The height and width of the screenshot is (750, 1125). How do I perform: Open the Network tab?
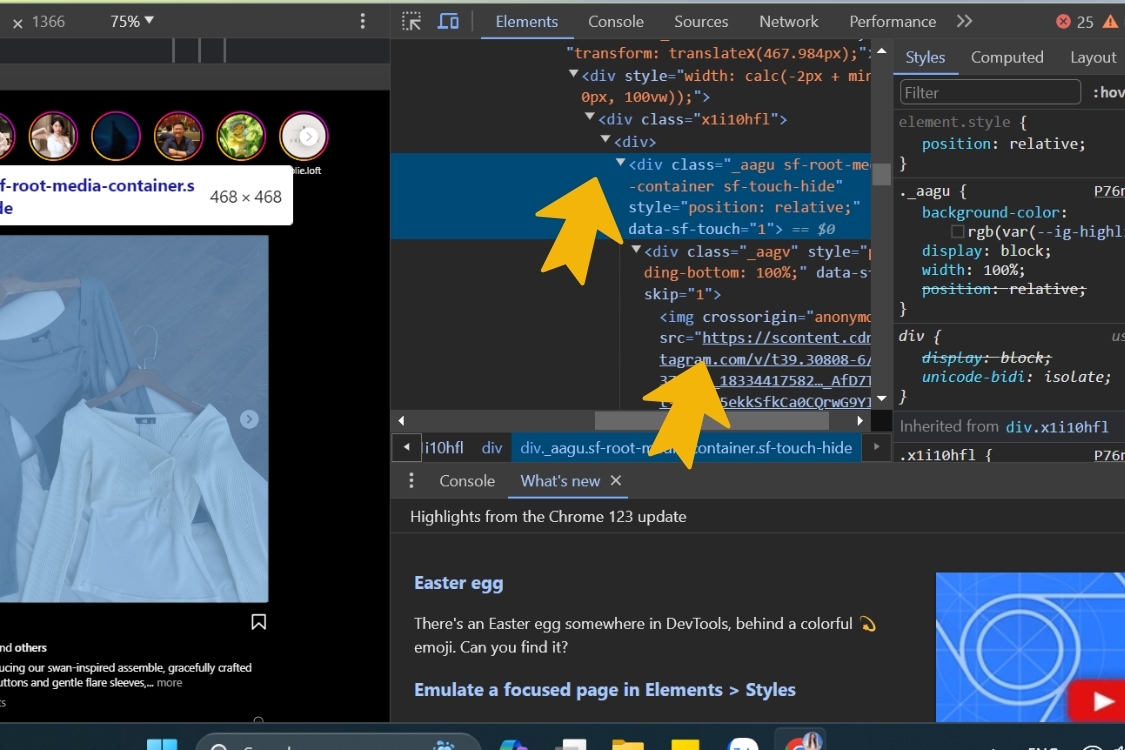pos(789,22)
